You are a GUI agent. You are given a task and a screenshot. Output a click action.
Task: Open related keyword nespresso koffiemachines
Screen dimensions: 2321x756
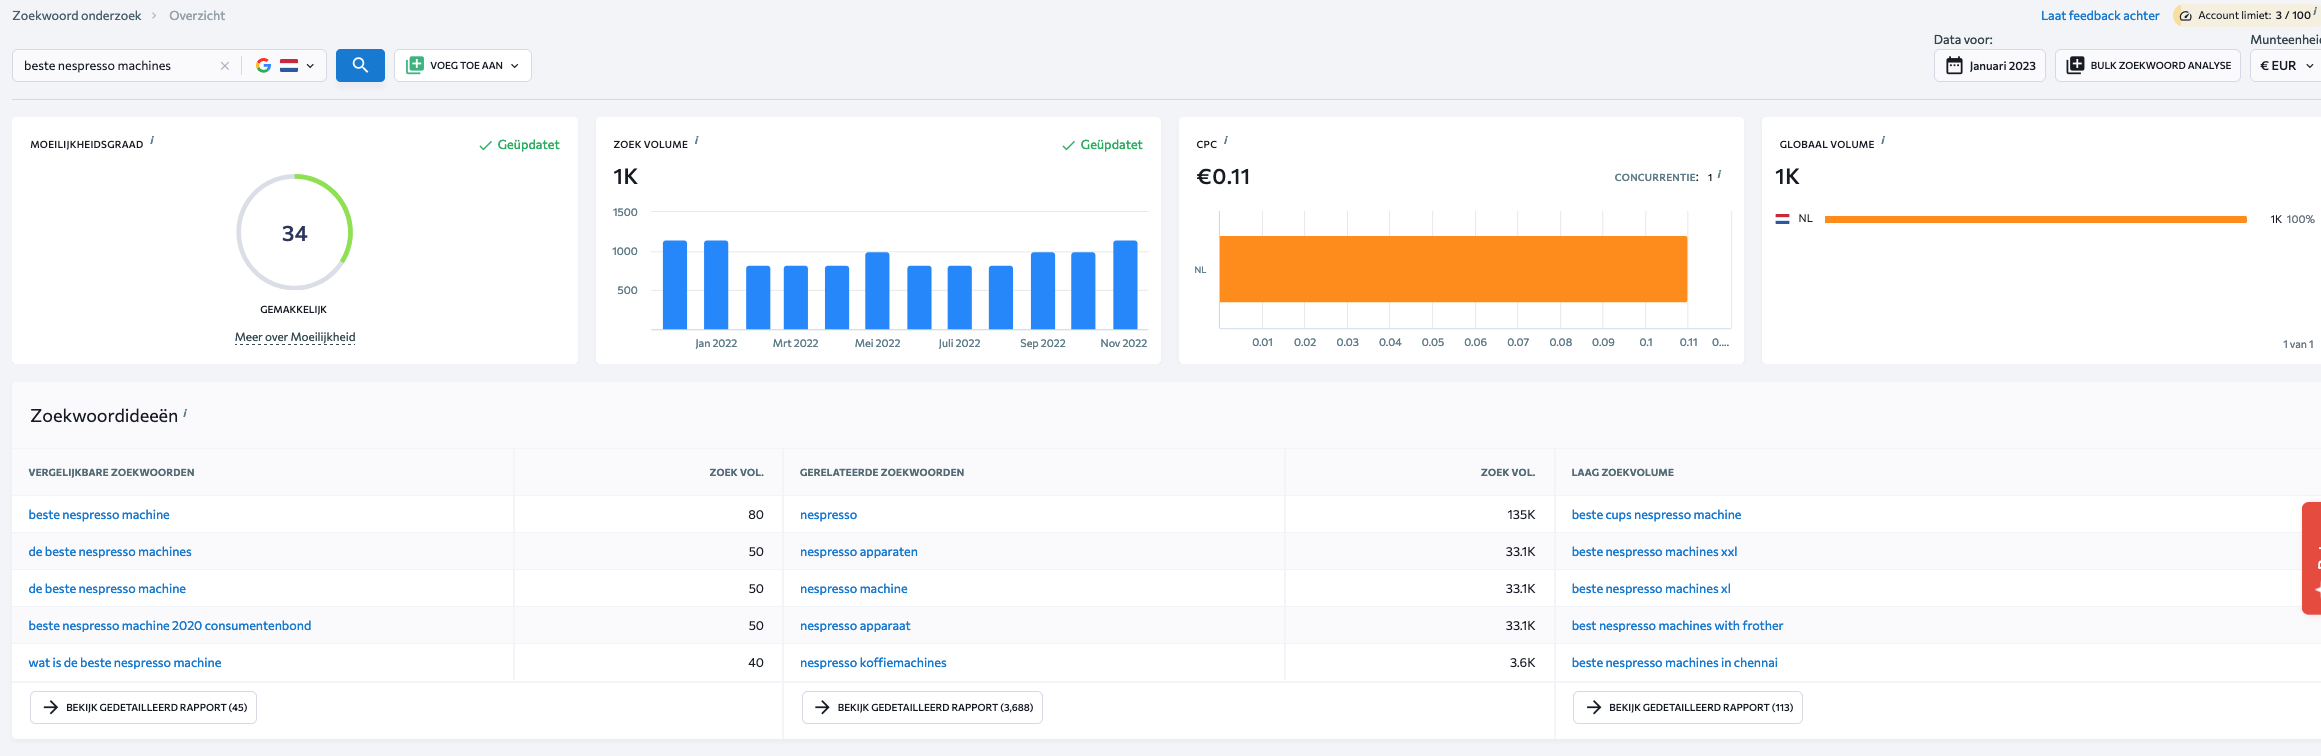(873, 663)
